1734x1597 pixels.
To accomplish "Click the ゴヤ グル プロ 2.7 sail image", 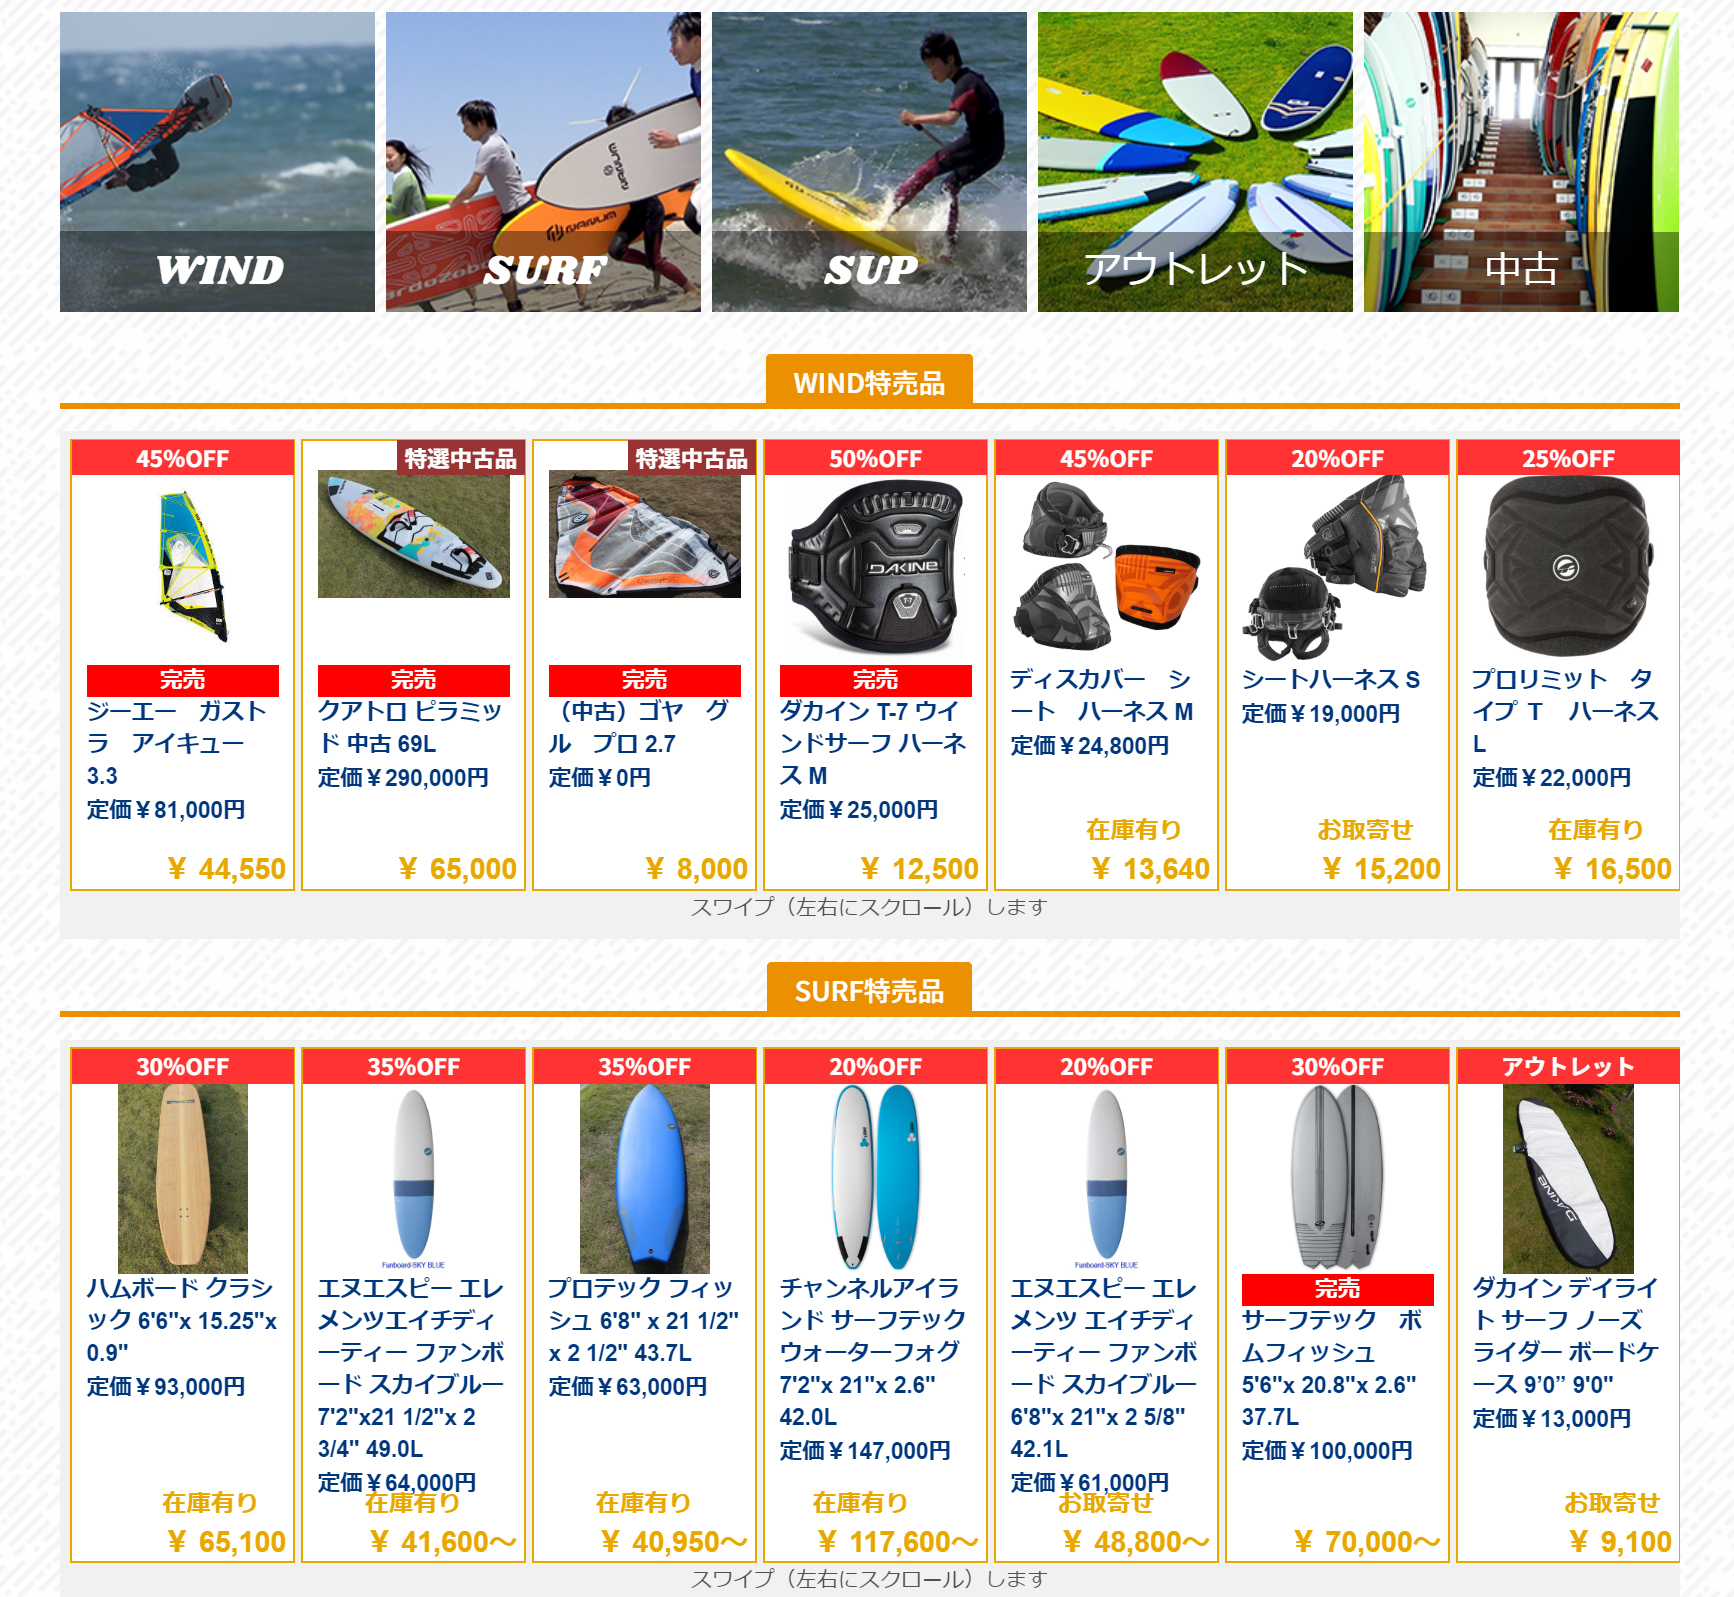I will 645,535.
